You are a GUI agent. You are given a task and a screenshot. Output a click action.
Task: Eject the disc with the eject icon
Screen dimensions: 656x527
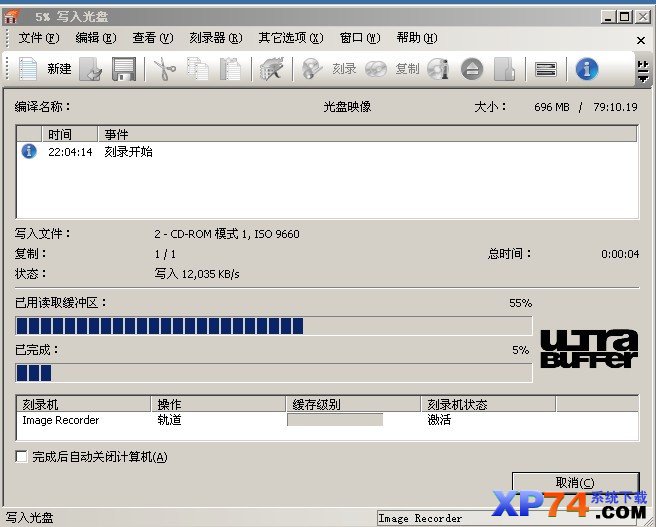(472, 69)
